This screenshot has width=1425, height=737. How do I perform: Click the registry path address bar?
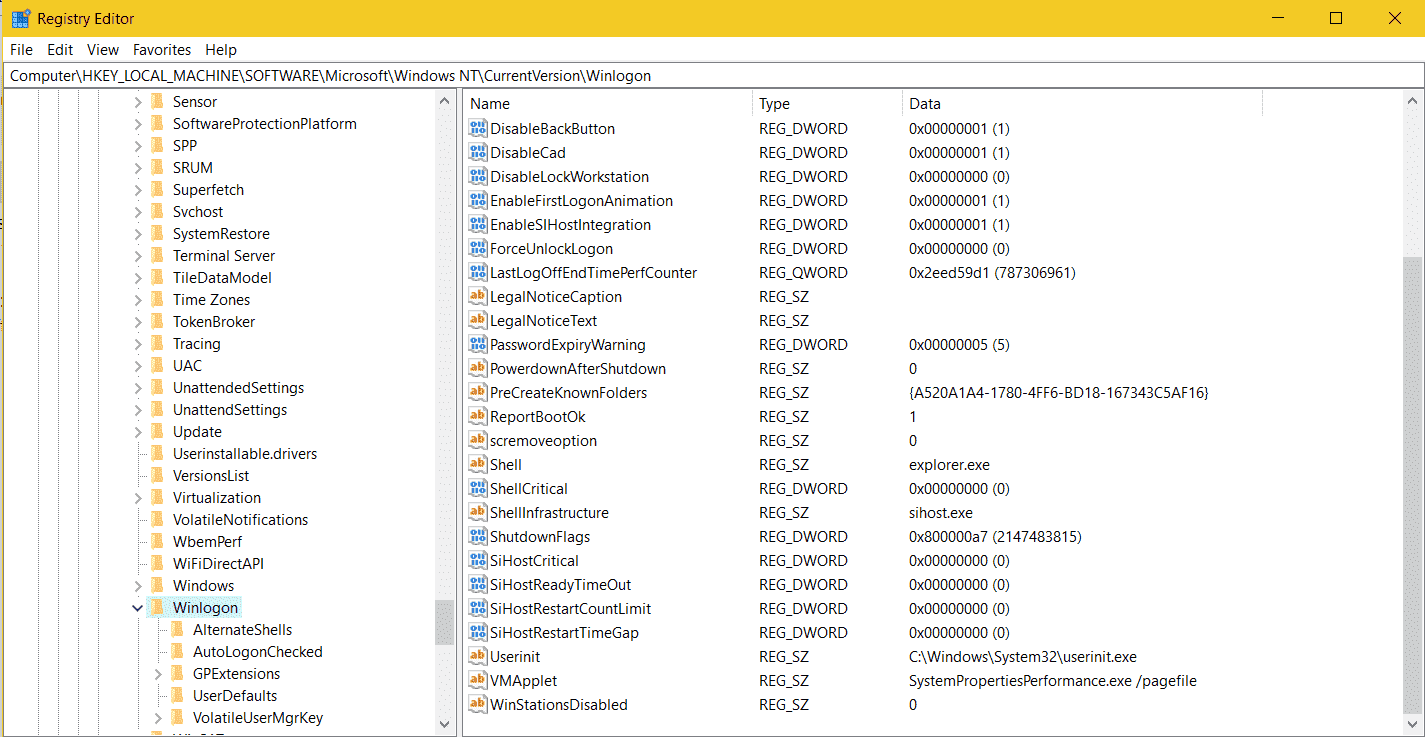(712, 76)
